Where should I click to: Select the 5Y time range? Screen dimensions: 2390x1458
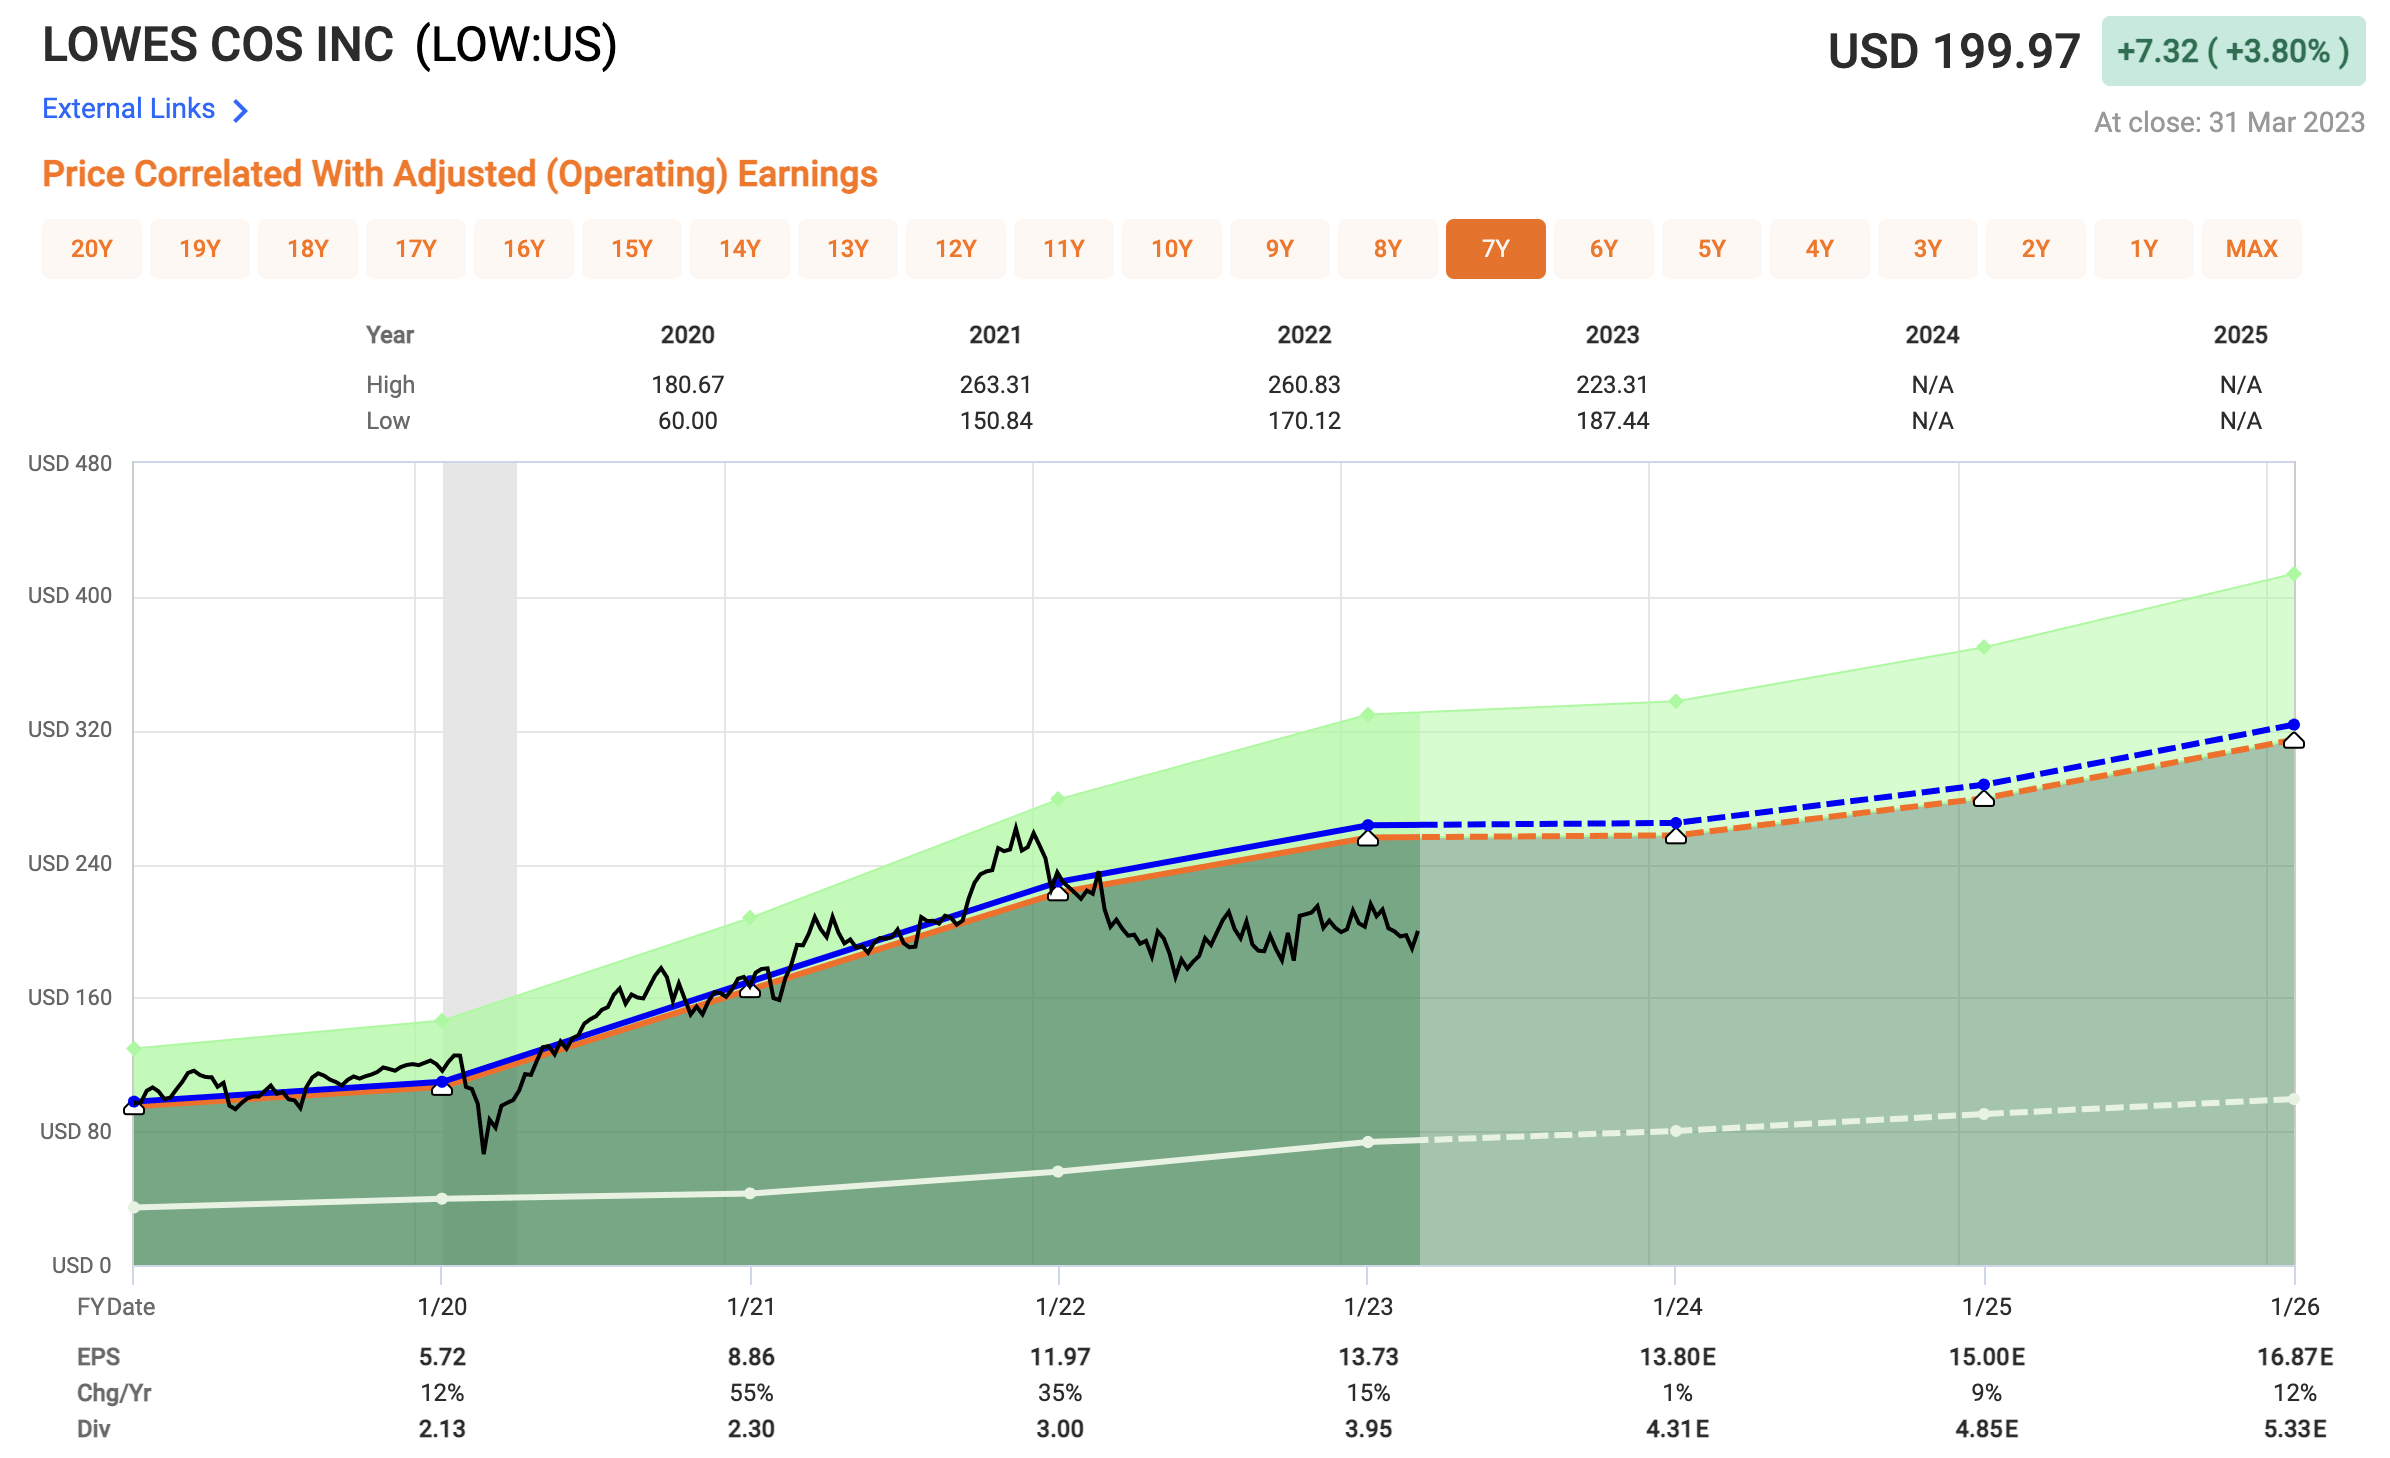(x=1712, y=249)
